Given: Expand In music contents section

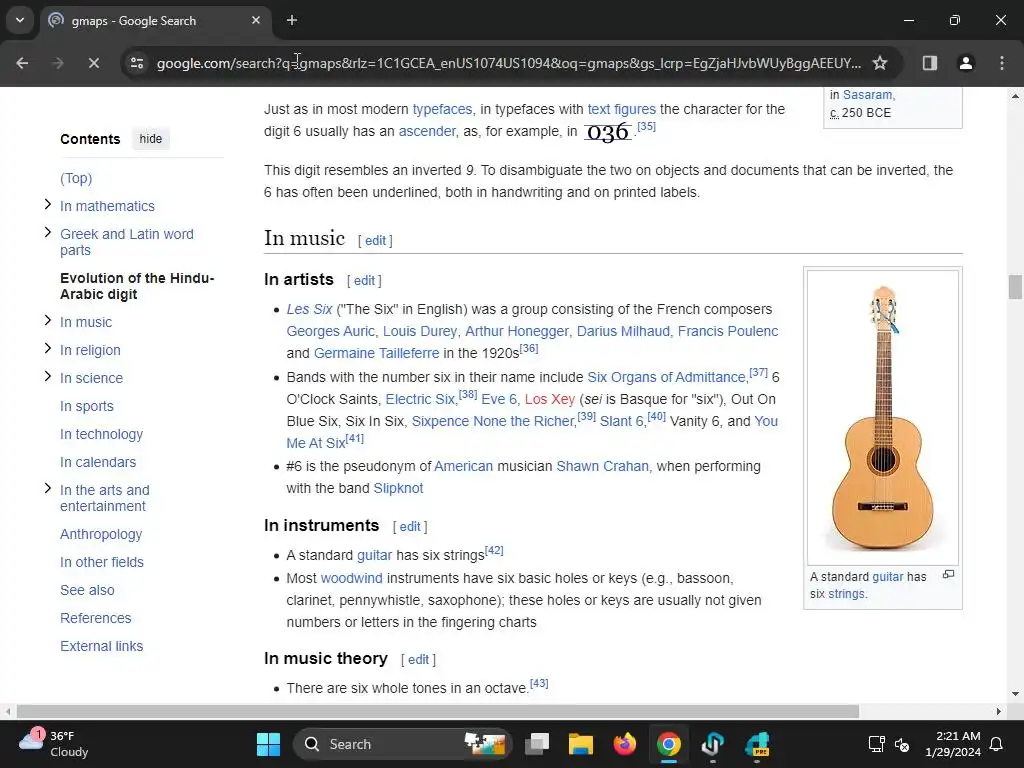Looking at the screenshot, I should [48, 320].
